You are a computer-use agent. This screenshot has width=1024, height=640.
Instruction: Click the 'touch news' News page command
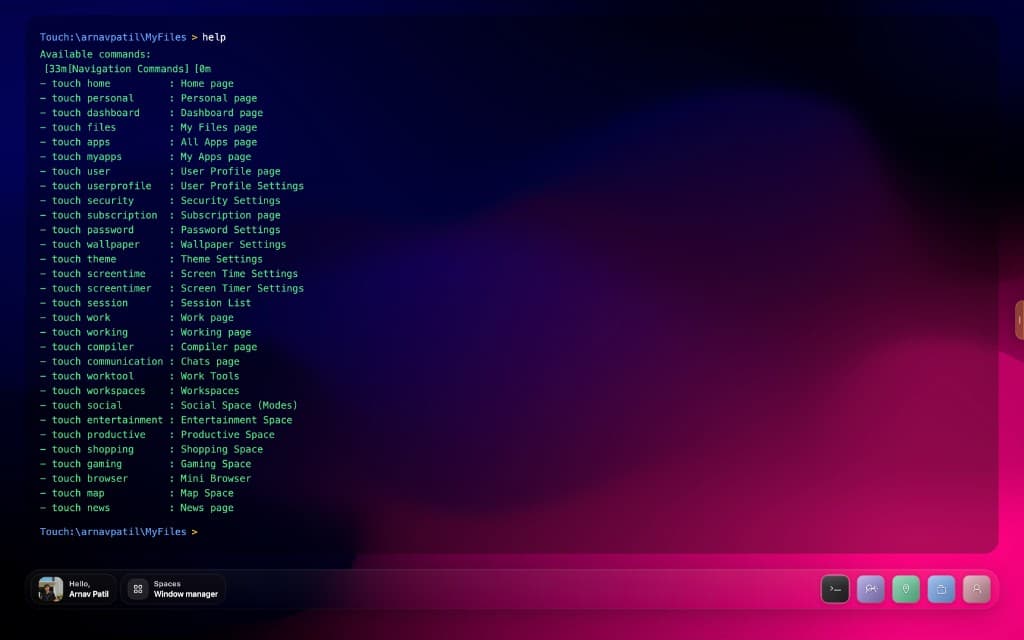tap(80, 507)
